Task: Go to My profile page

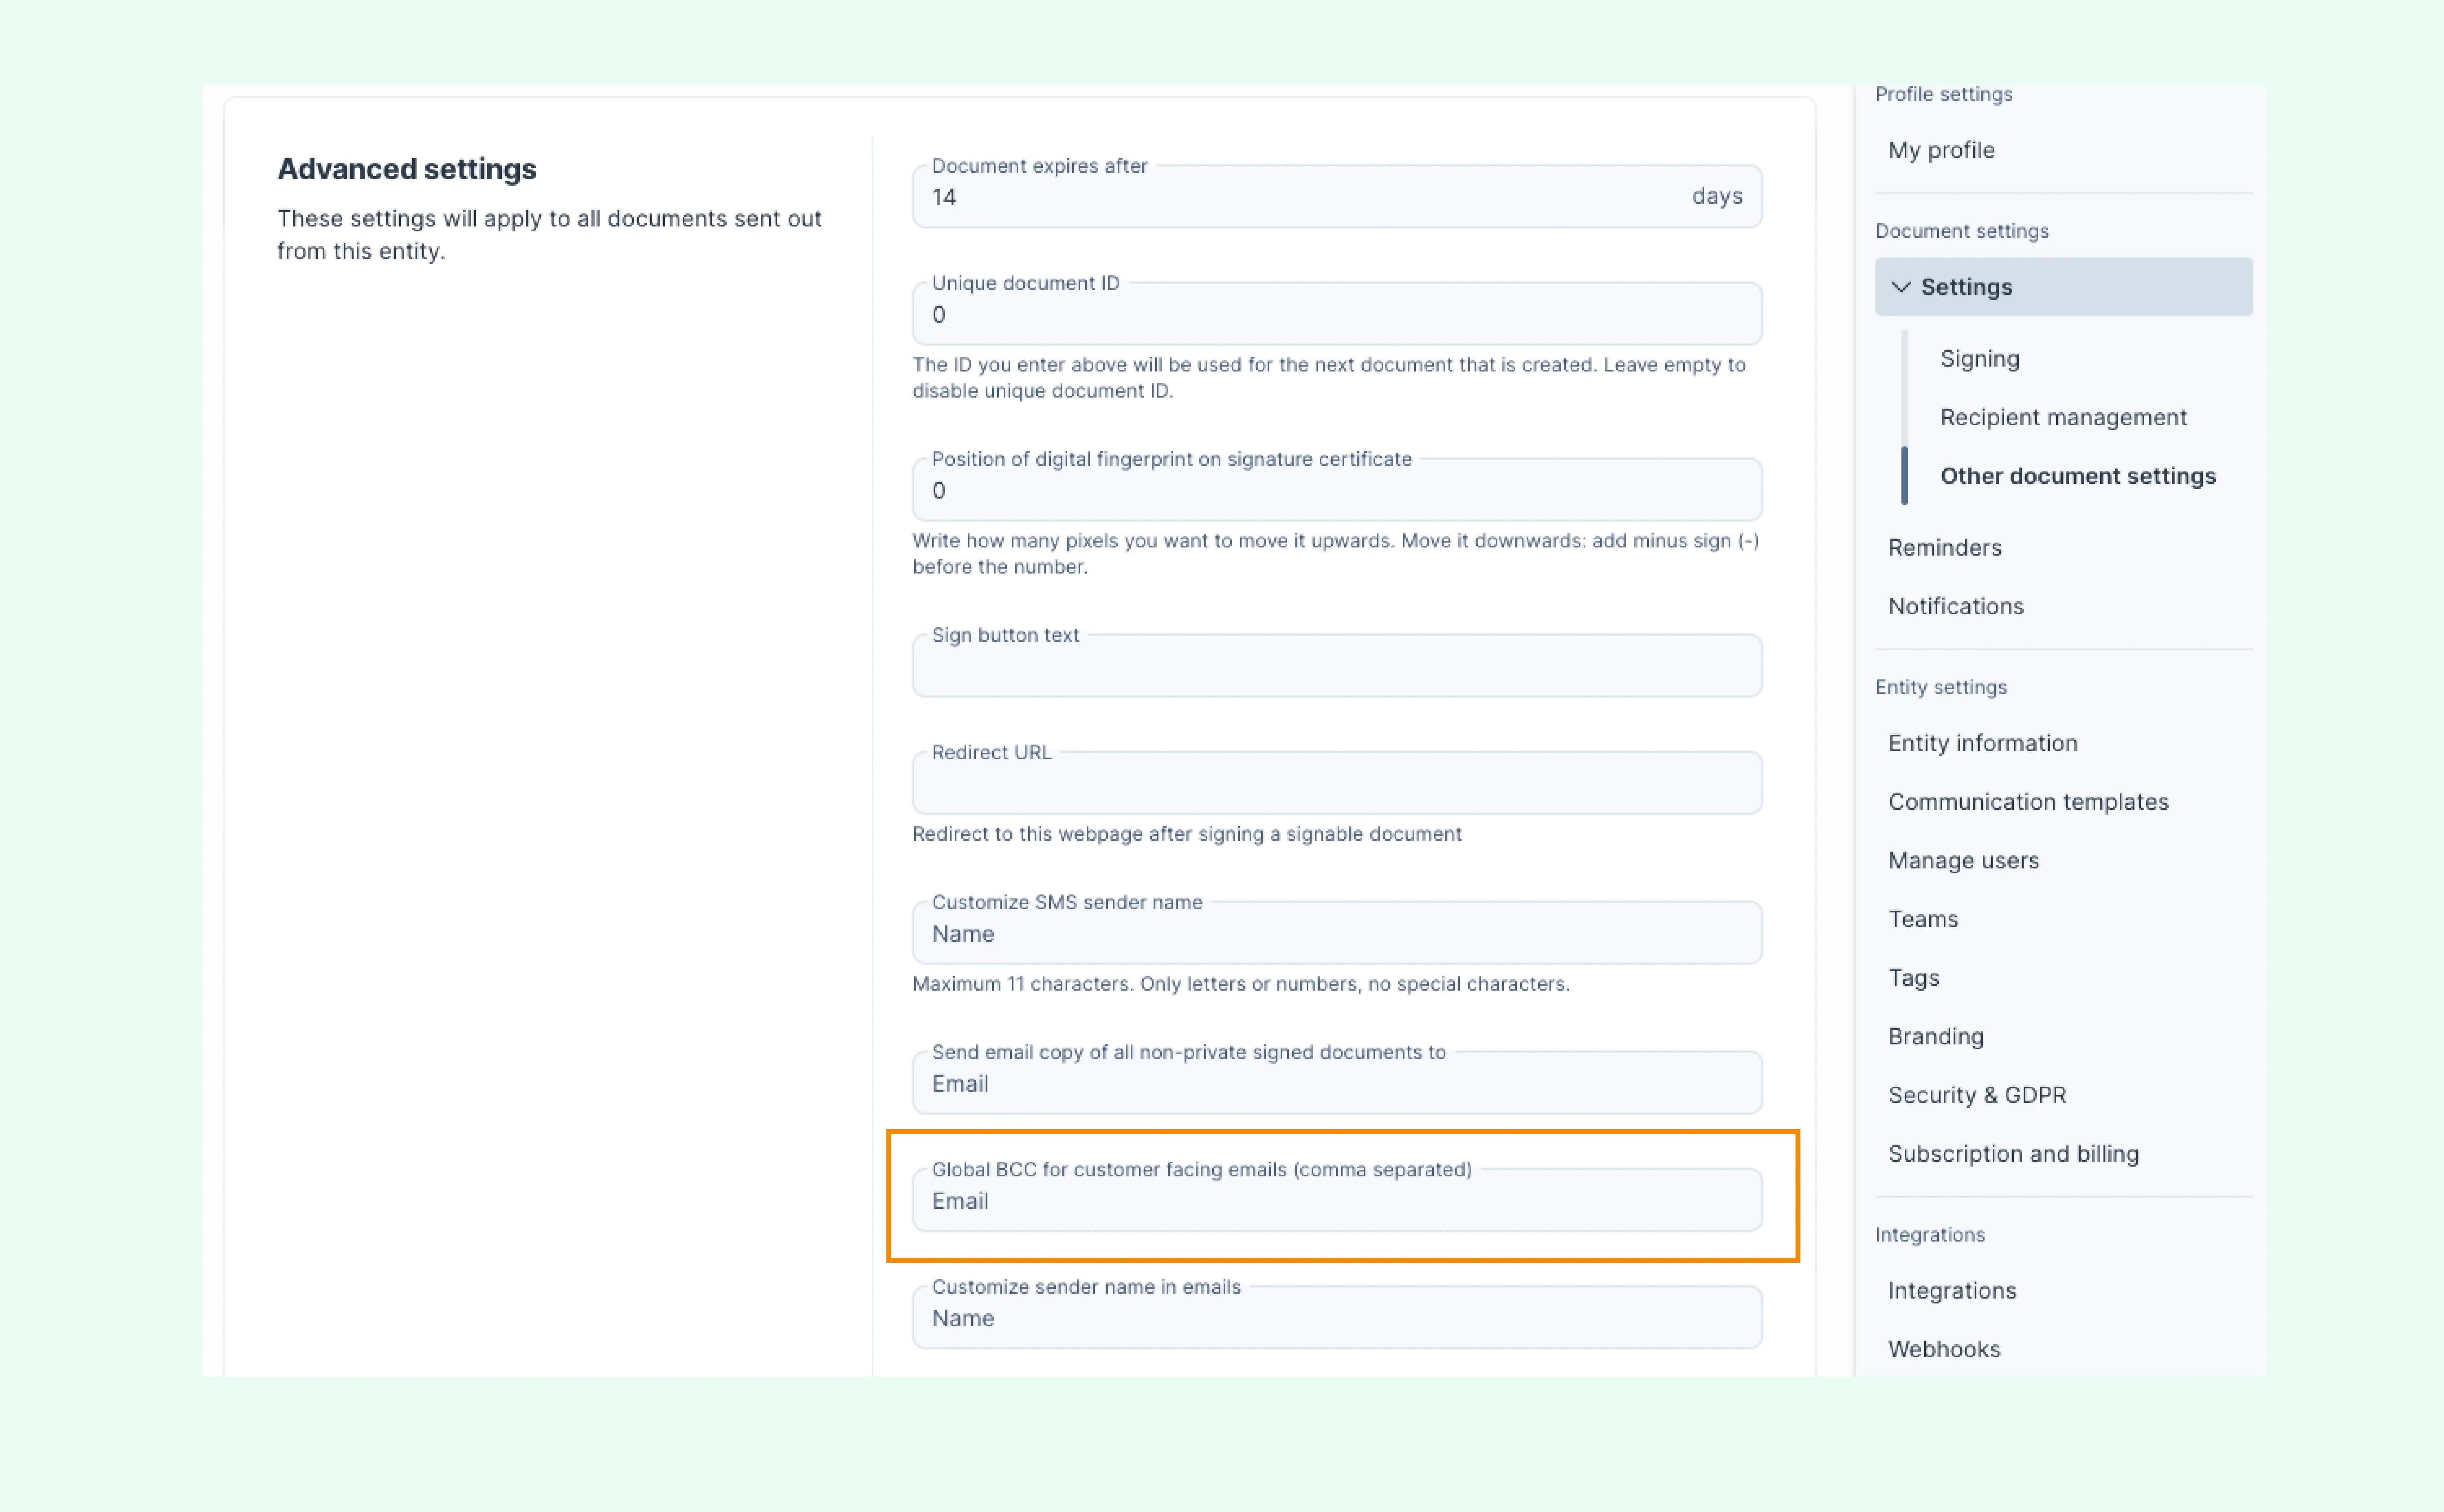Action: (x=1941, y=150)
